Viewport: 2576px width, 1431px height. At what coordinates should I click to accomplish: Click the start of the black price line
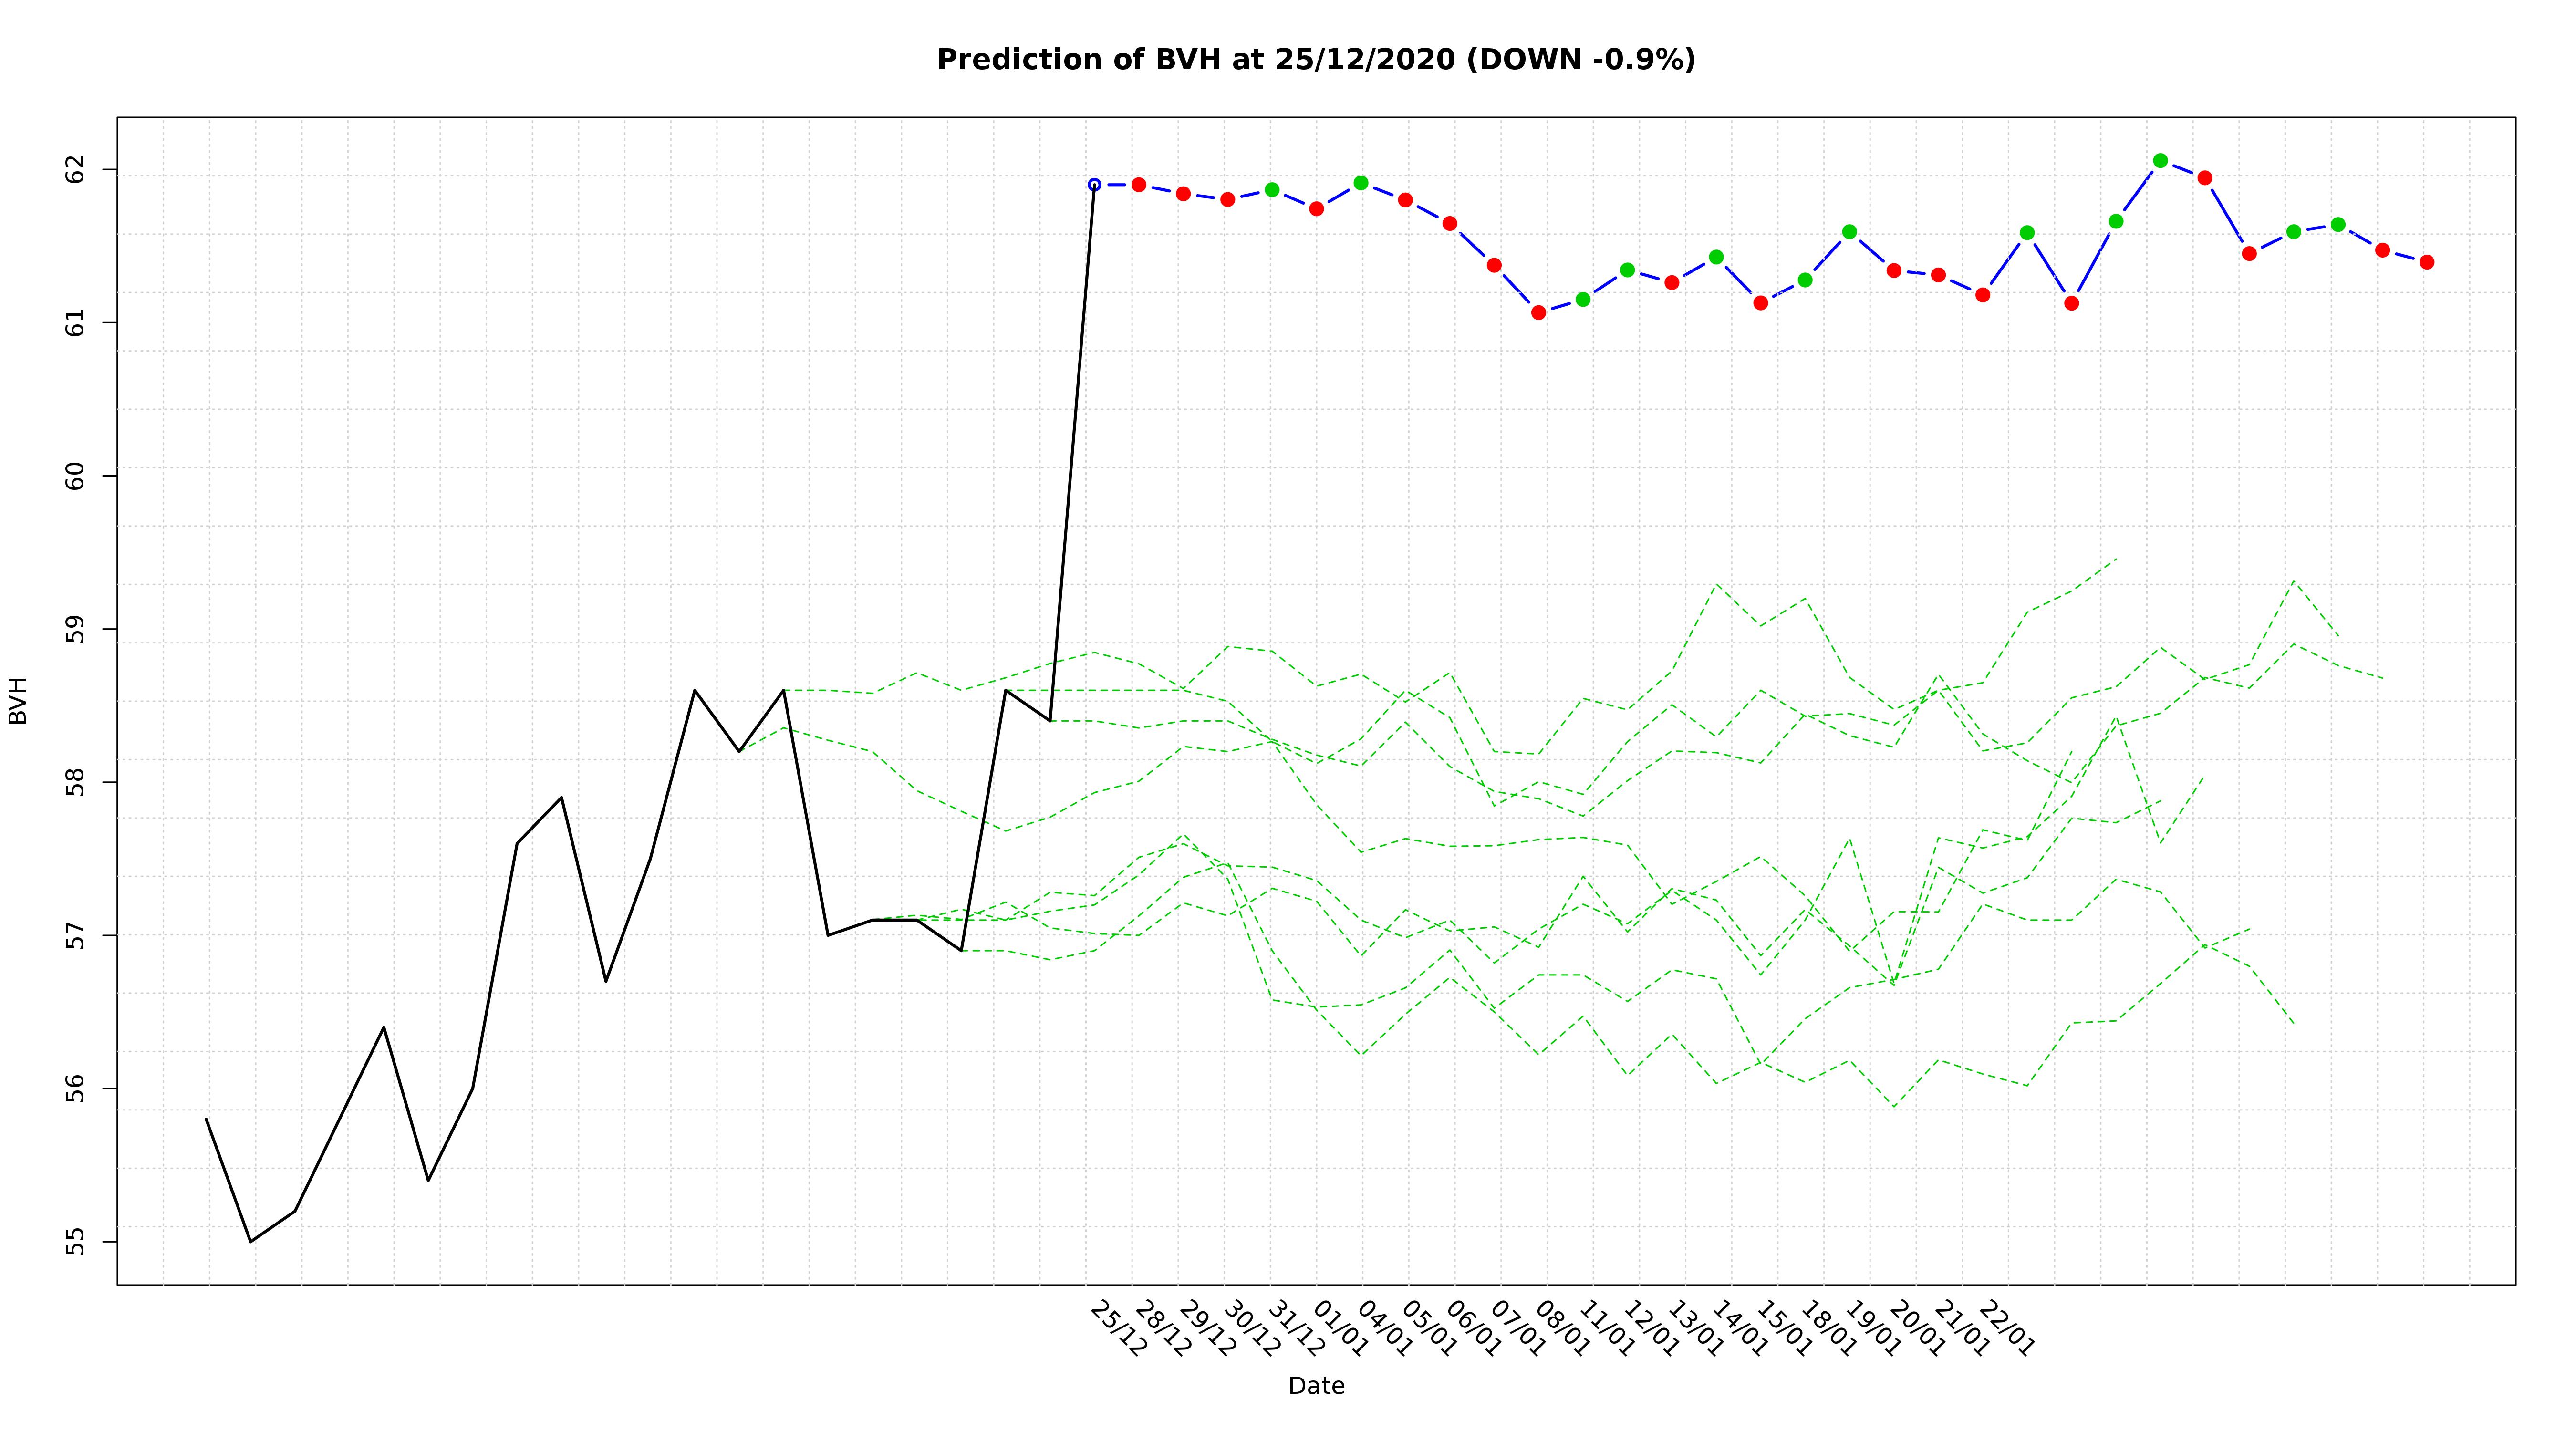(x=206, y=1119)
